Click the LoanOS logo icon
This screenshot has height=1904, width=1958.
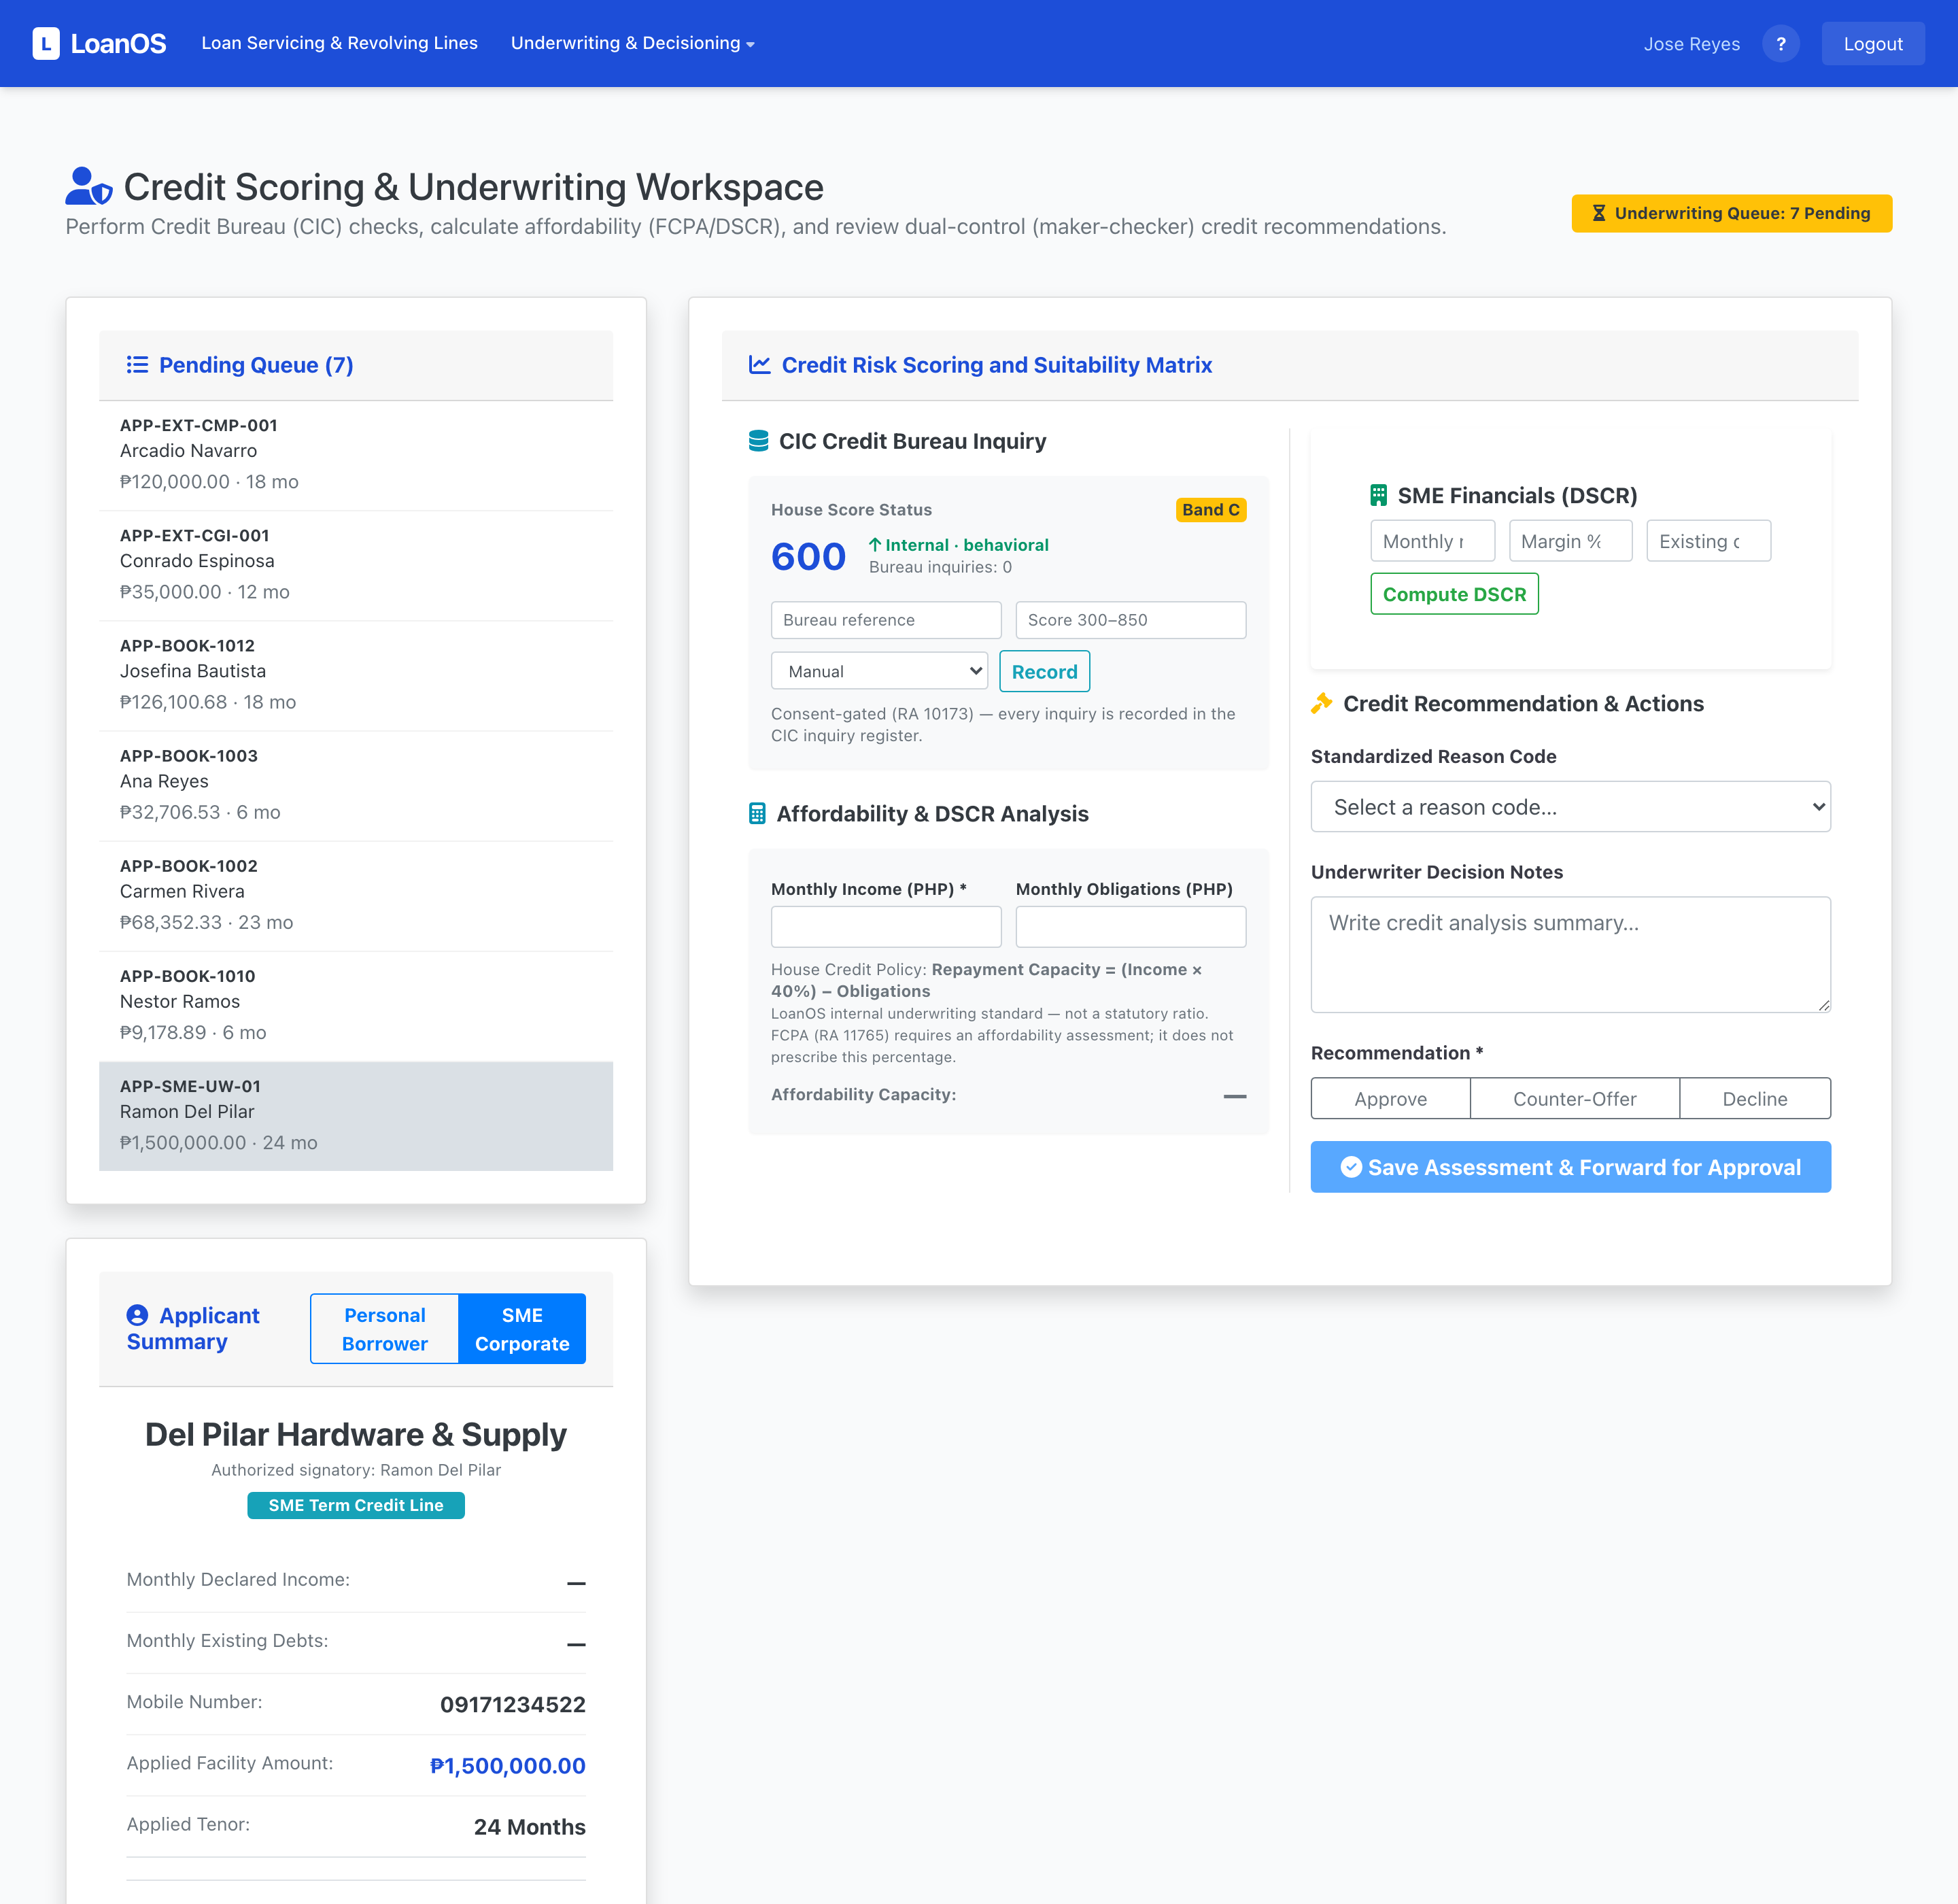(x=46, y=43)
